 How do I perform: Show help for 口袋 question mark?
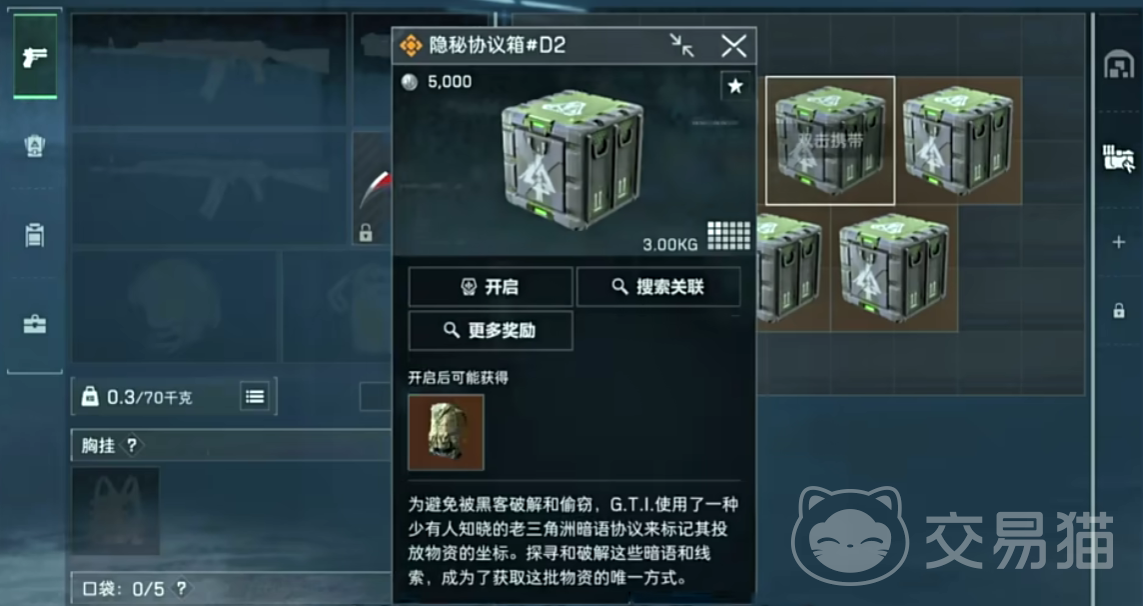pyautogui.click(x=182, y=588)
